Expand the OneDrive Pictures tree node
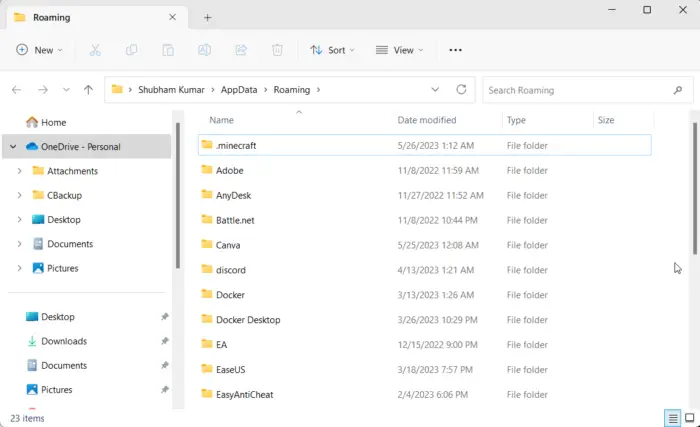 19,268
